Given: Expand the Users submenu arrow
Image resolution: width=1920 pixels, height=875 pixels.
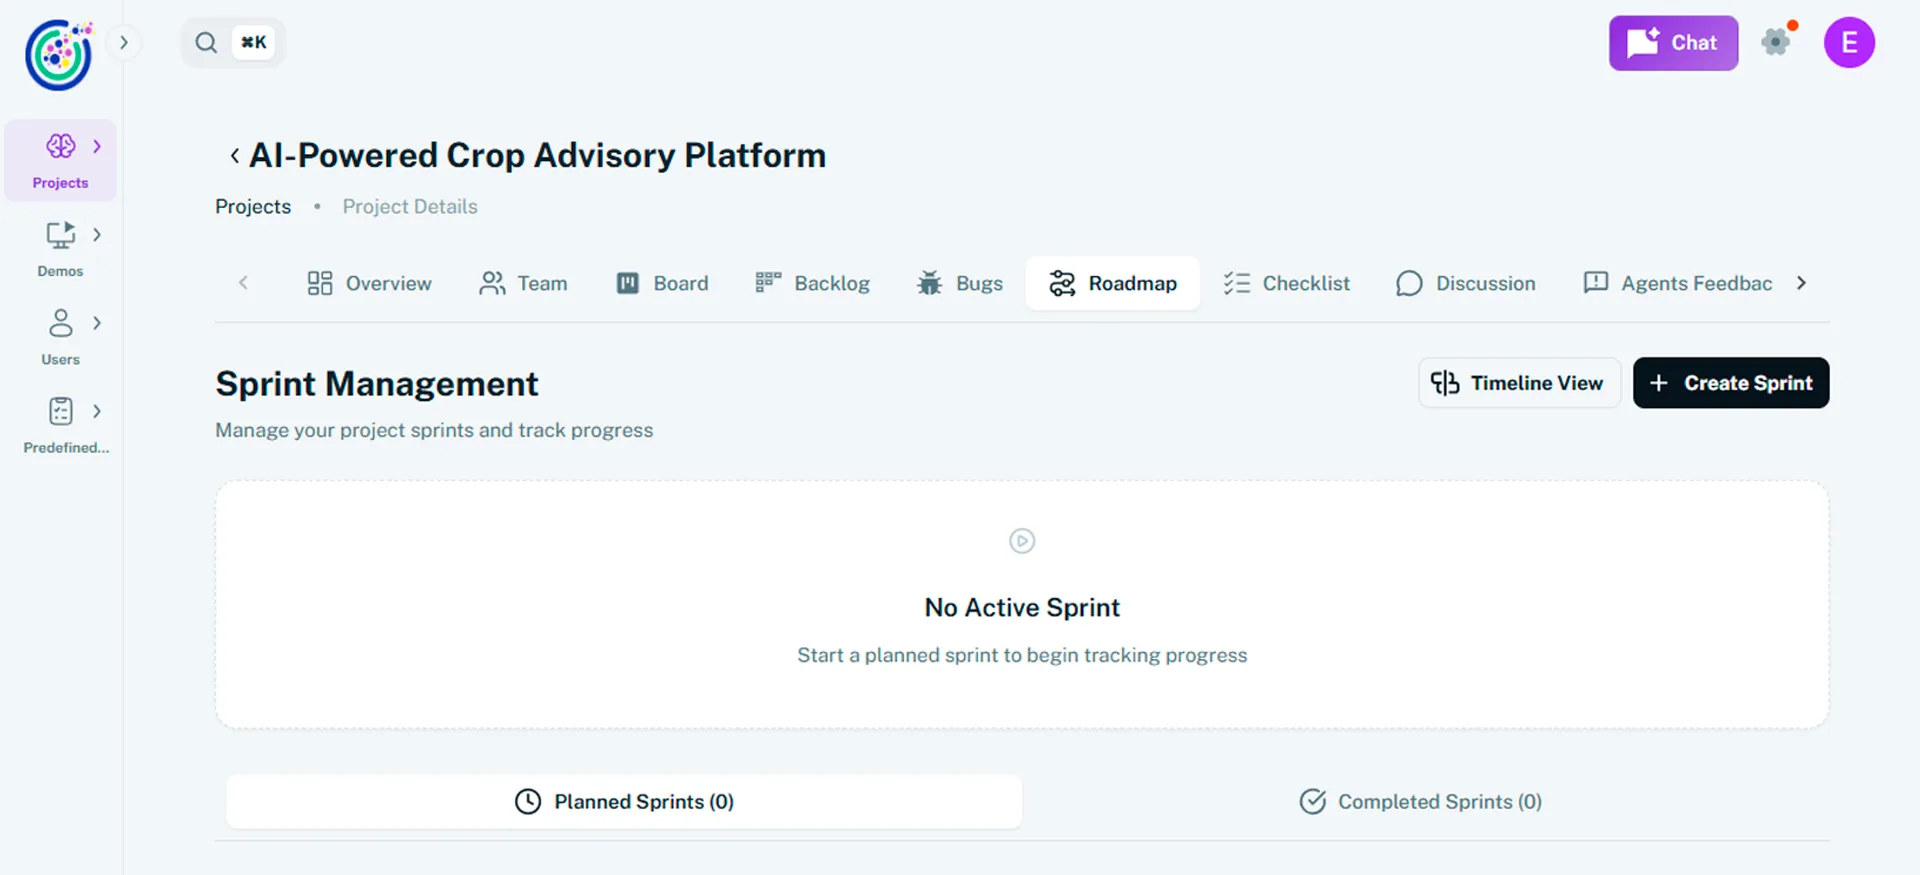Looking at the screenshot, I should pos(97,323).
